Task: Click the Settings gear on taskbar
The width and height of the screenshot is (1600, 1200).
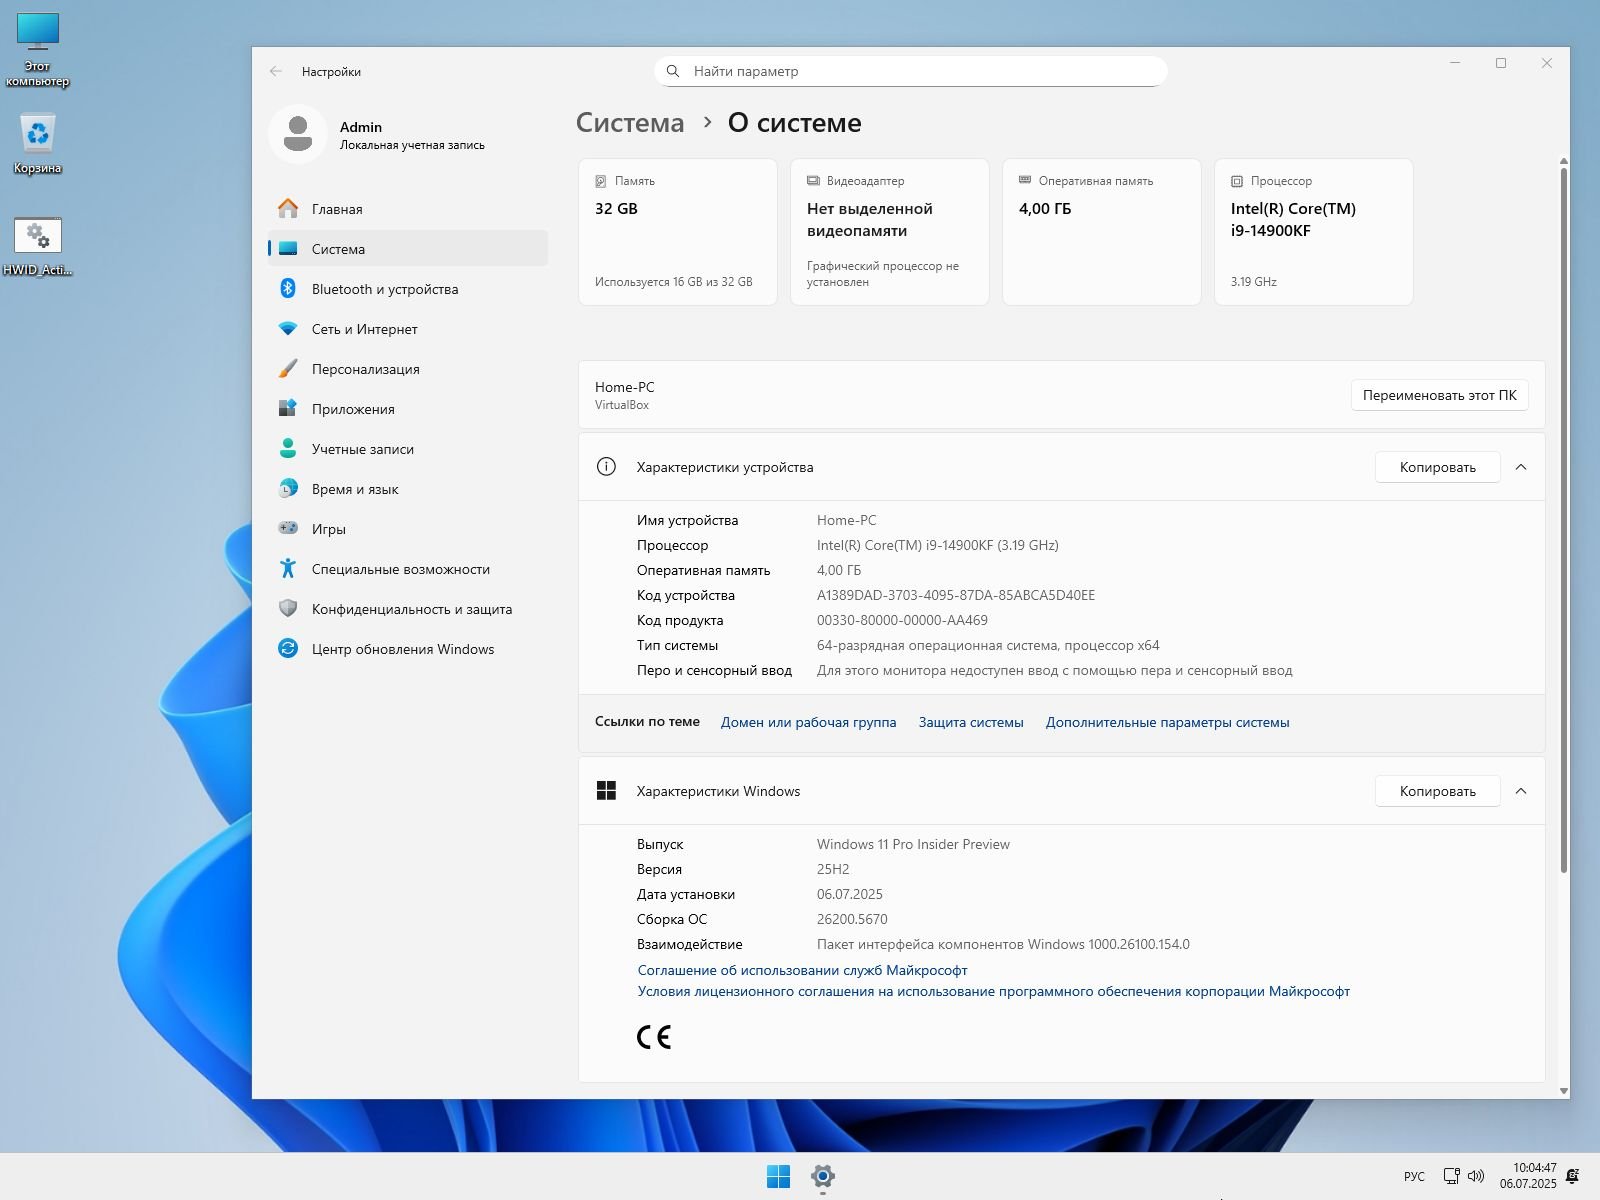Action: point(822,1176)
